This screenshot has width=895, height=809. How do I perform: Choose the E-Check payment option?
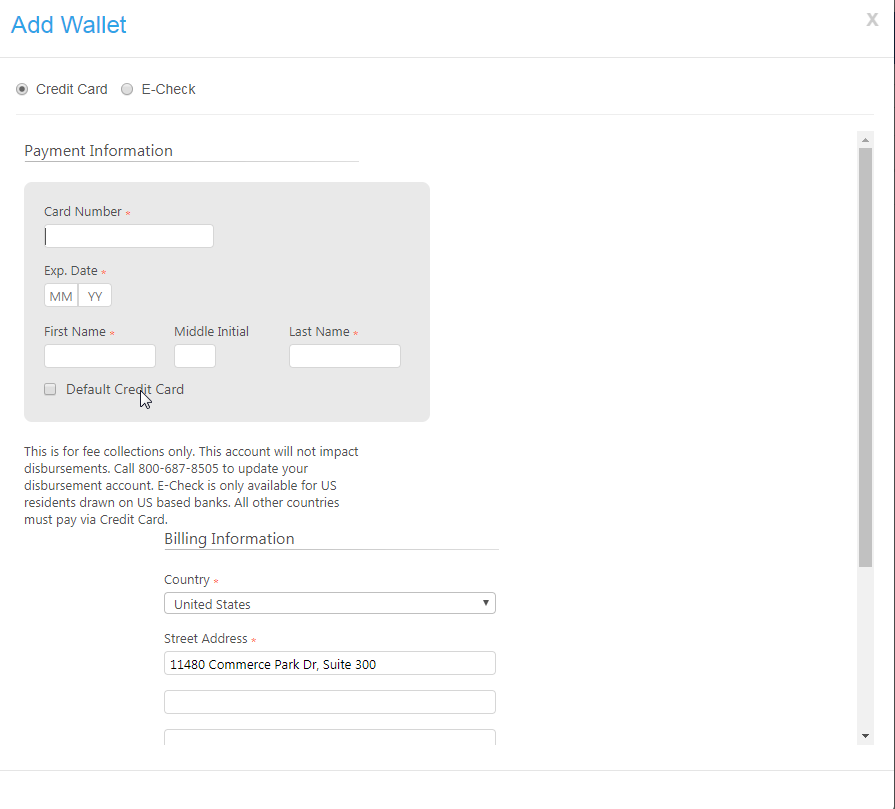click(x=127, y=89)
